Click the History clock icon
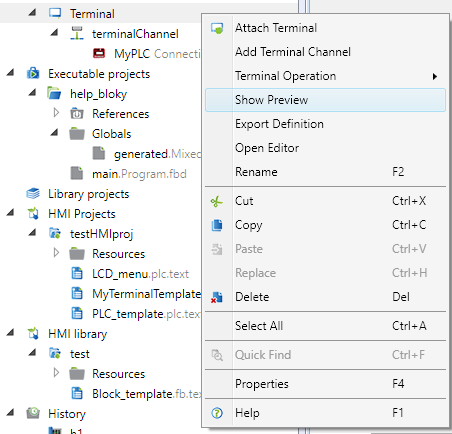Screen dimensions: 452x434 click(x=33, y=413)
